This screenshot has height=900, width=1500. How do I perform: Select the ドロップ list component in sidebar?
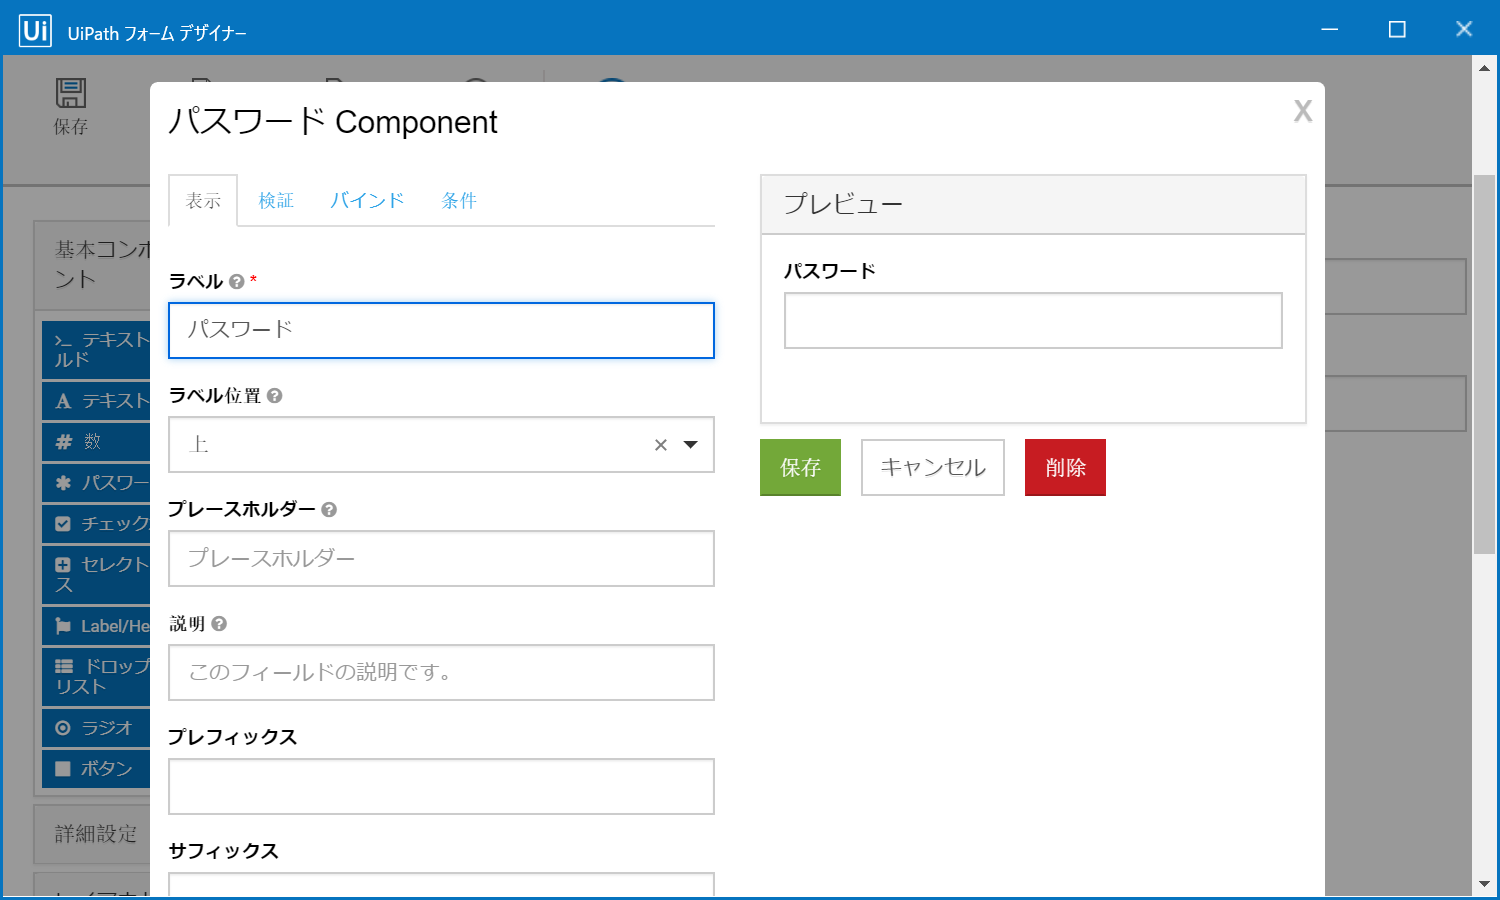(x=96, y=677)
